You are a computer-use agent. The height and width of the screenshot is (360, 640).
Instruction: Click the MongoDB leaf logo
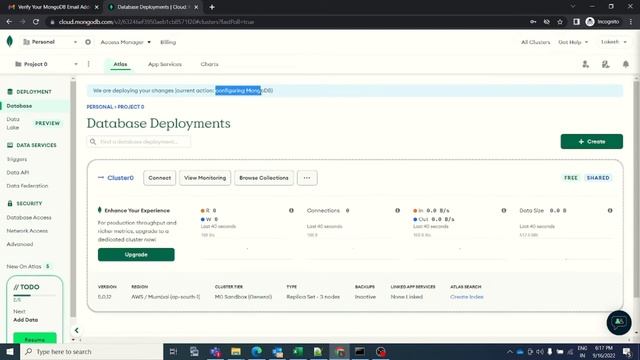coord(10,41)
